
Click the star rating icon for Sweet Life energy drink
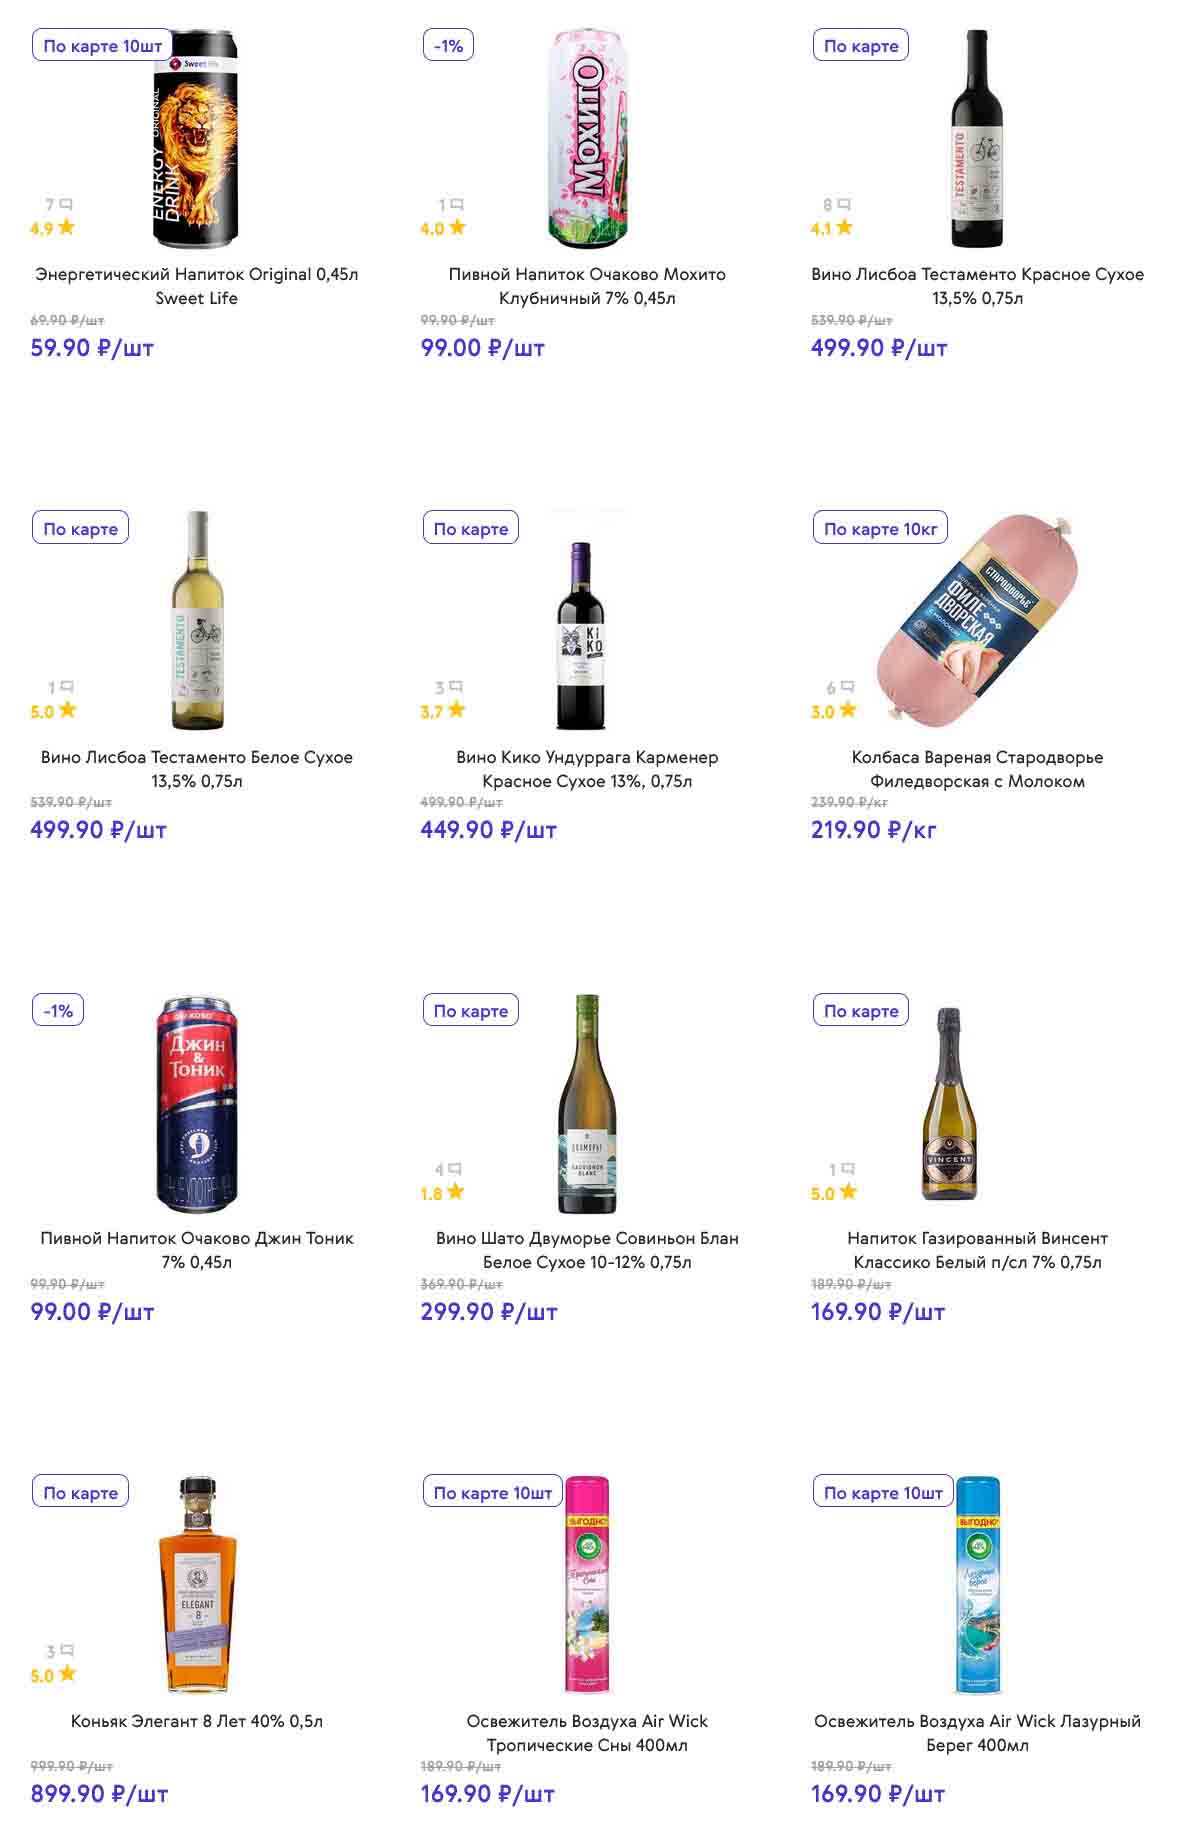(x=66, y=227)
